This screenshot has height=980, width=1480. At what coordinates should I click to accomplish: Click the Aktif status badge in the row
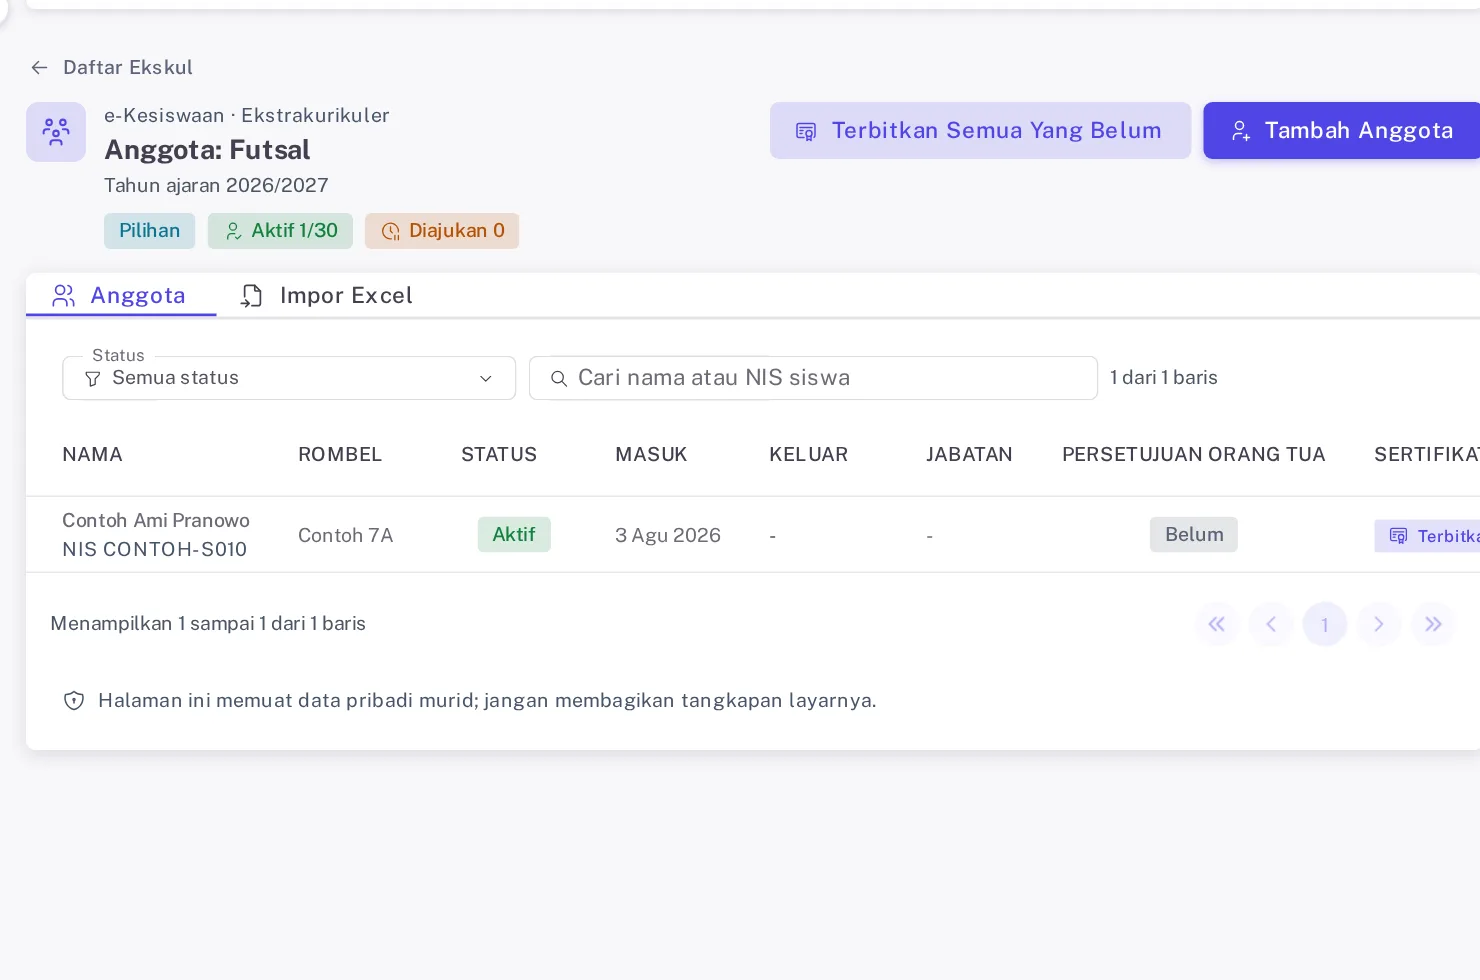pos(514,534)
